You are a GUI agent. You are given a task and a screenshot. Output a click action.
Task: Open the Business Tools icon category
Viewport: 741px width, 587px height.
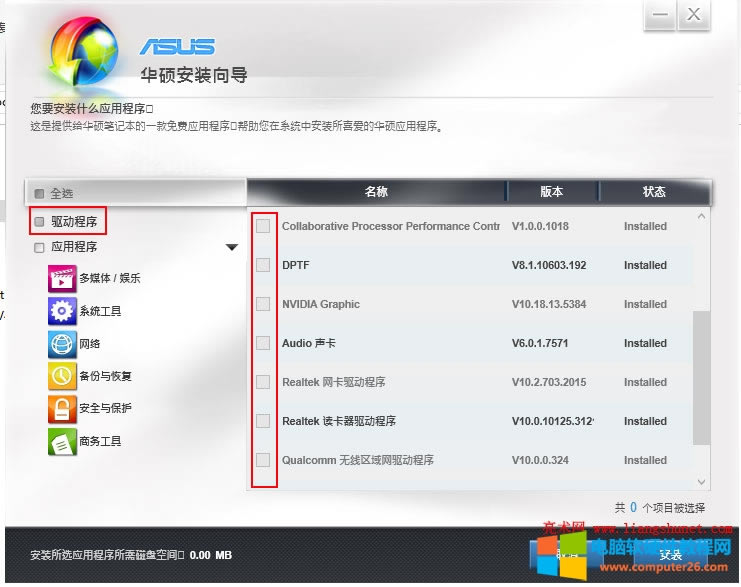pos(62,441)
